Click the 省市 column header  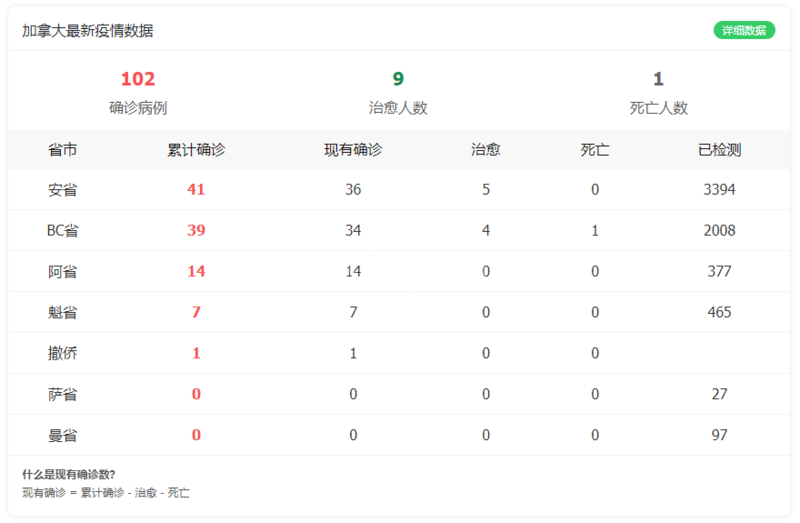pyautogui.click(x=62, y=150)
